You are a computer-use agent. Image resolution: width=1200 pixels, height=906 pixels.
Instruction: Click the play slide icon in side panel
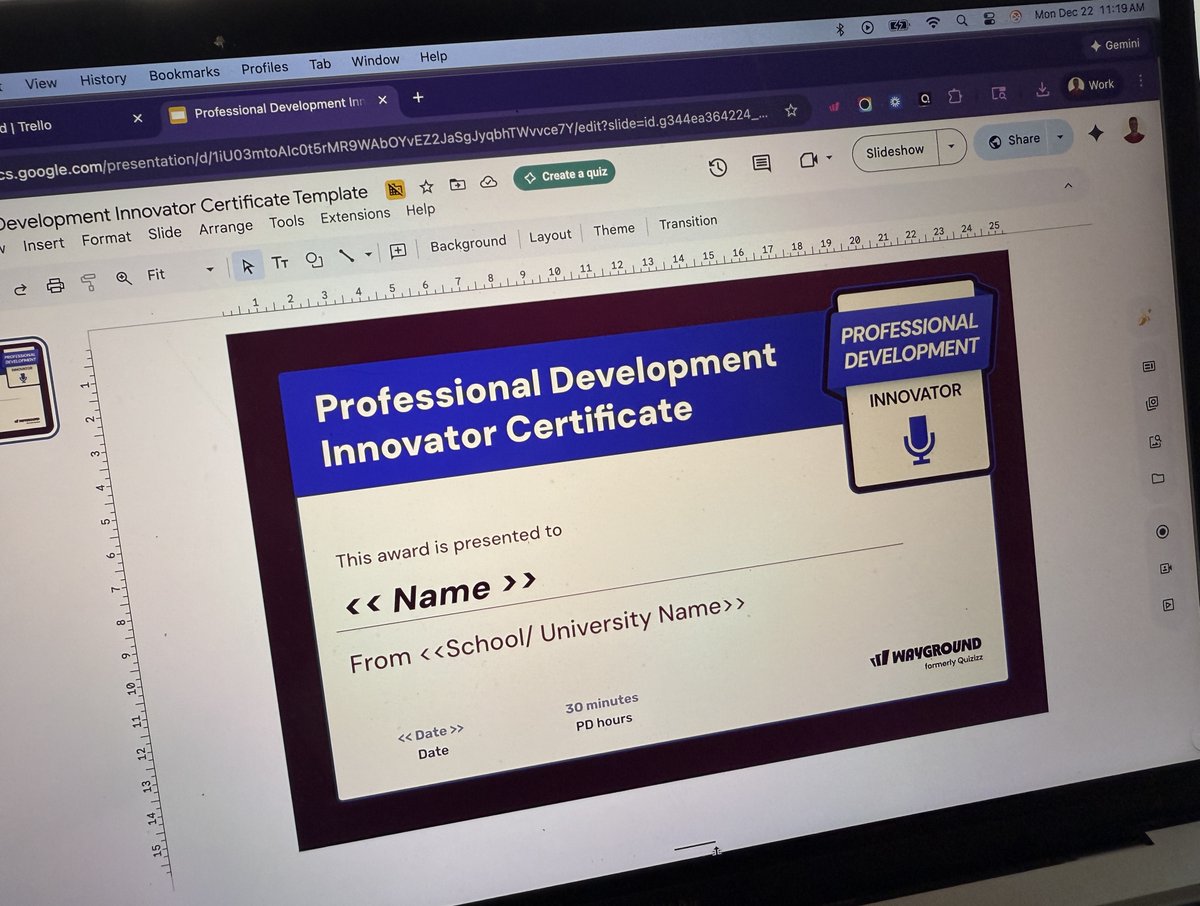[1167, 604]
